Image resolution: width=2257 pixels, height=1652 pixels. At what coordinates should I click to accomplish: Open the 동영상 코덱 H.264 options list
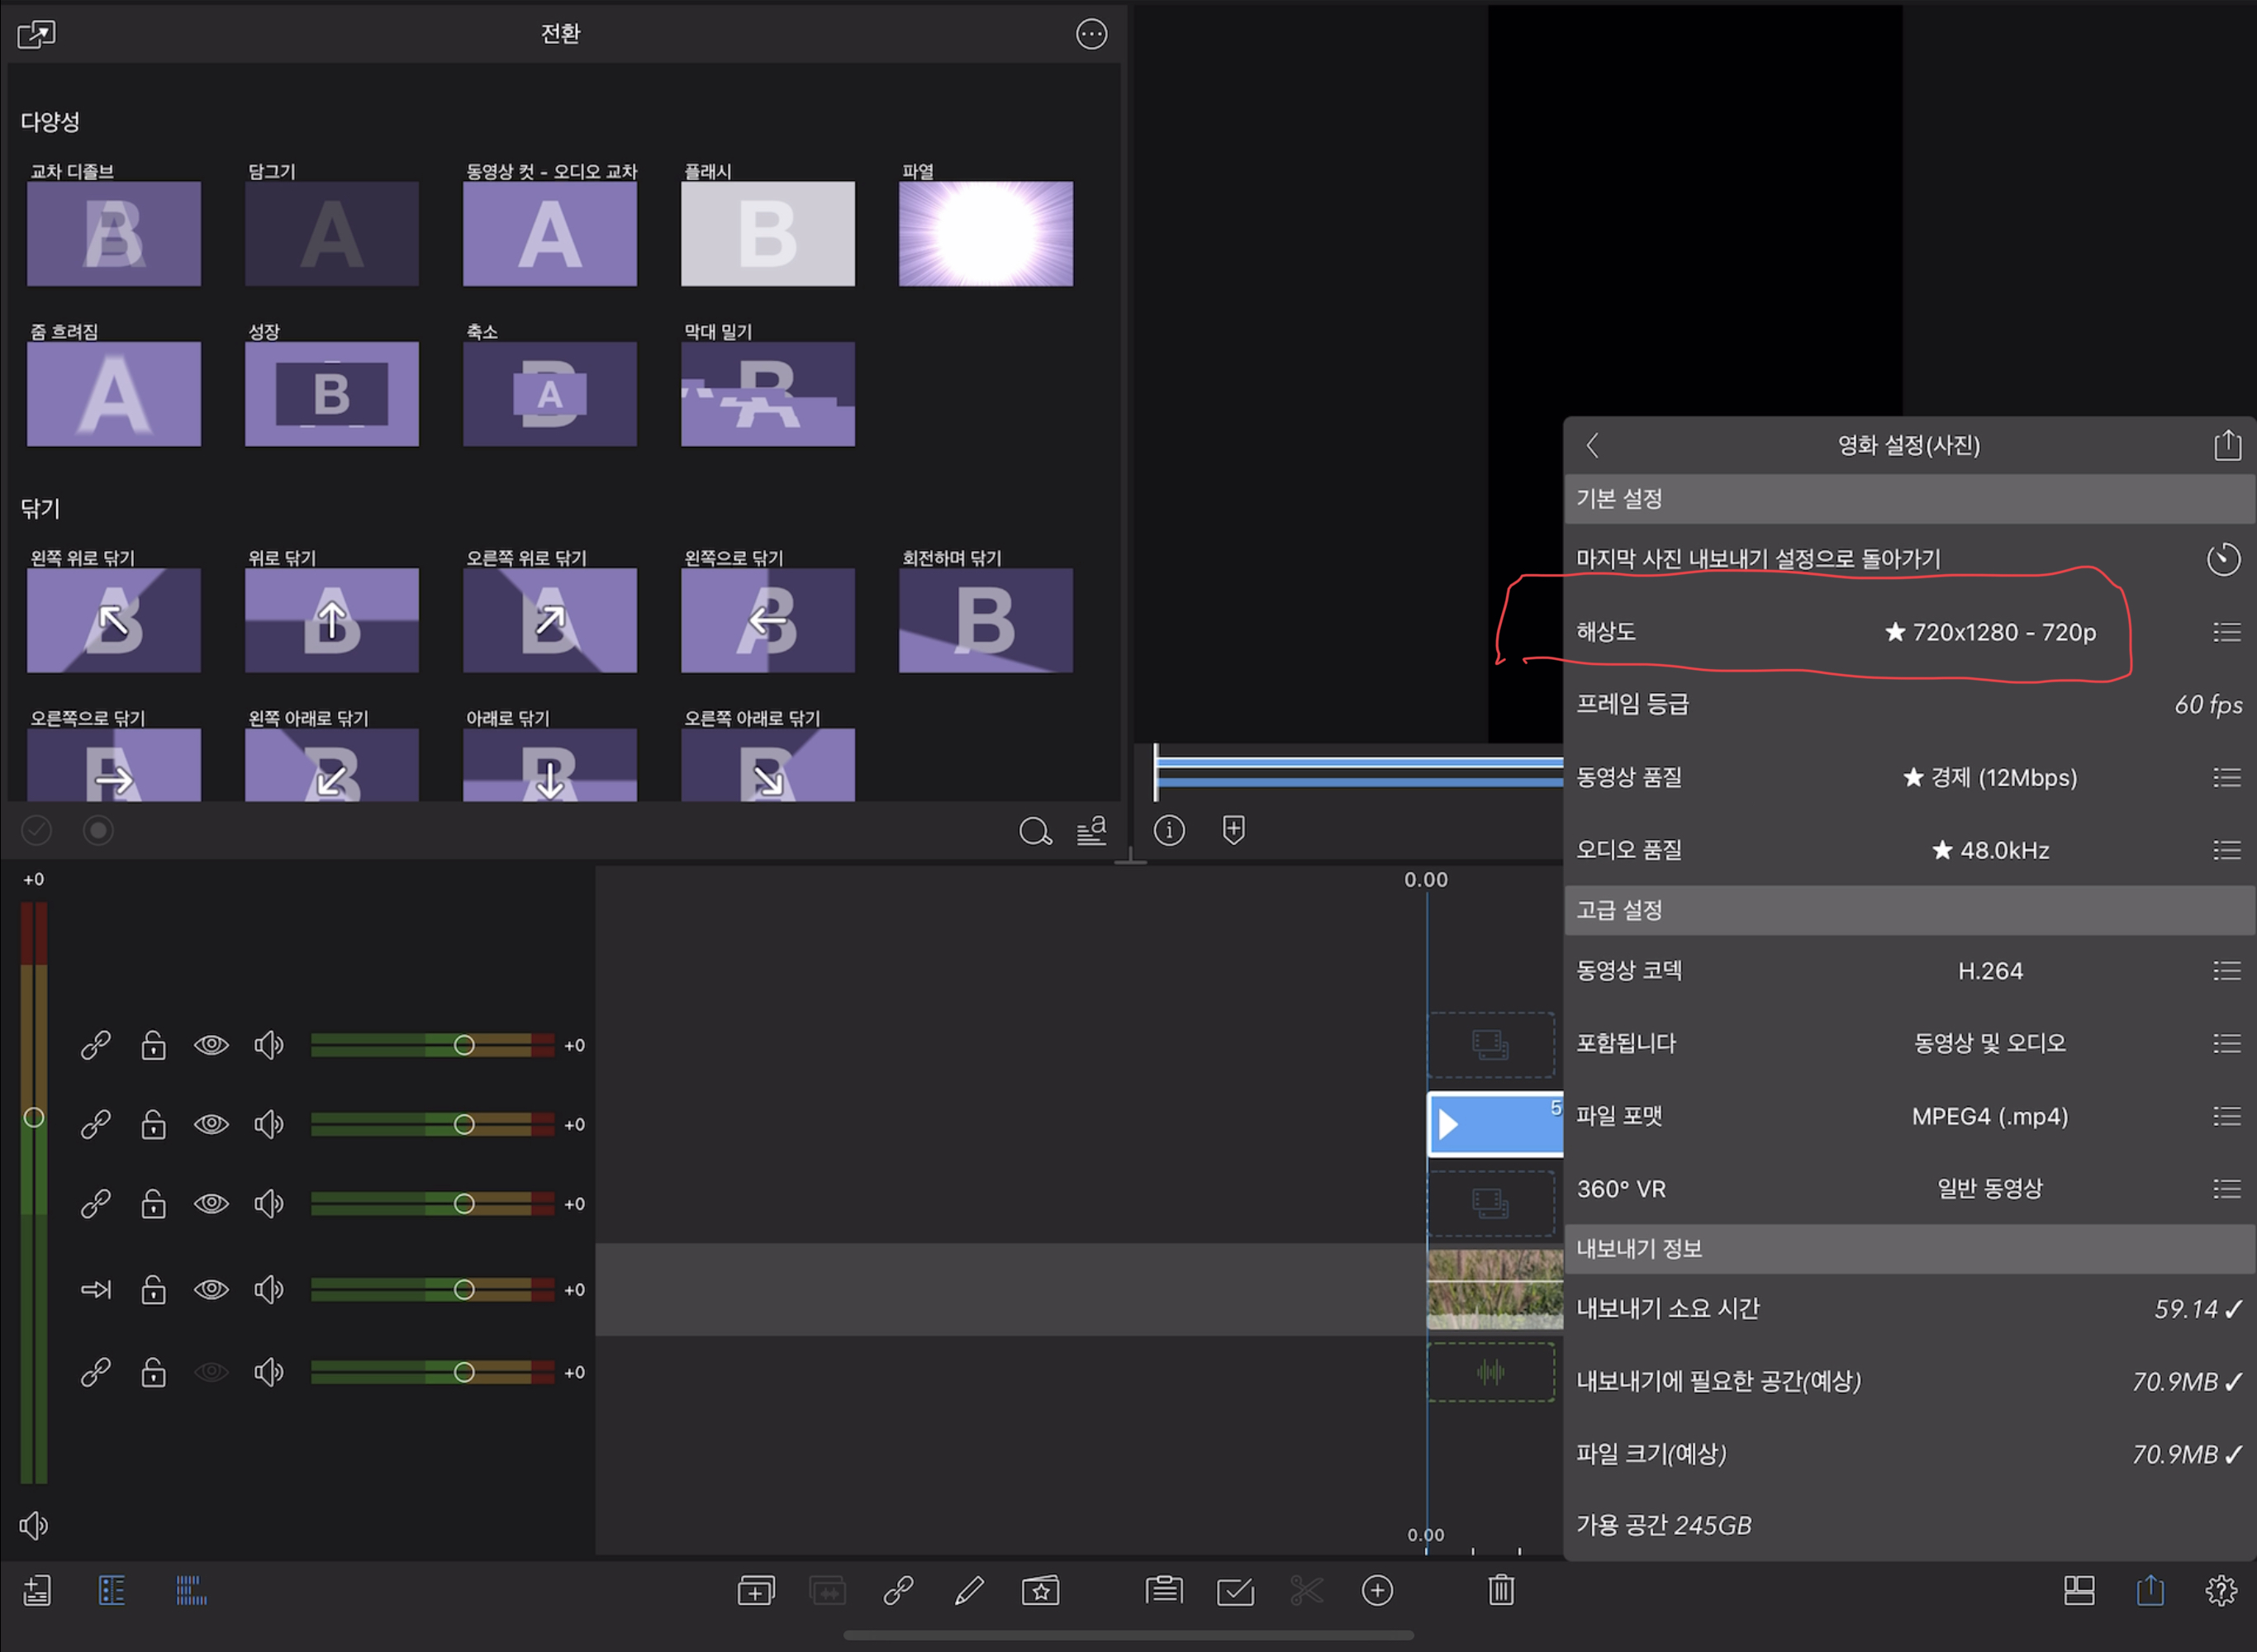[2226, 970]
